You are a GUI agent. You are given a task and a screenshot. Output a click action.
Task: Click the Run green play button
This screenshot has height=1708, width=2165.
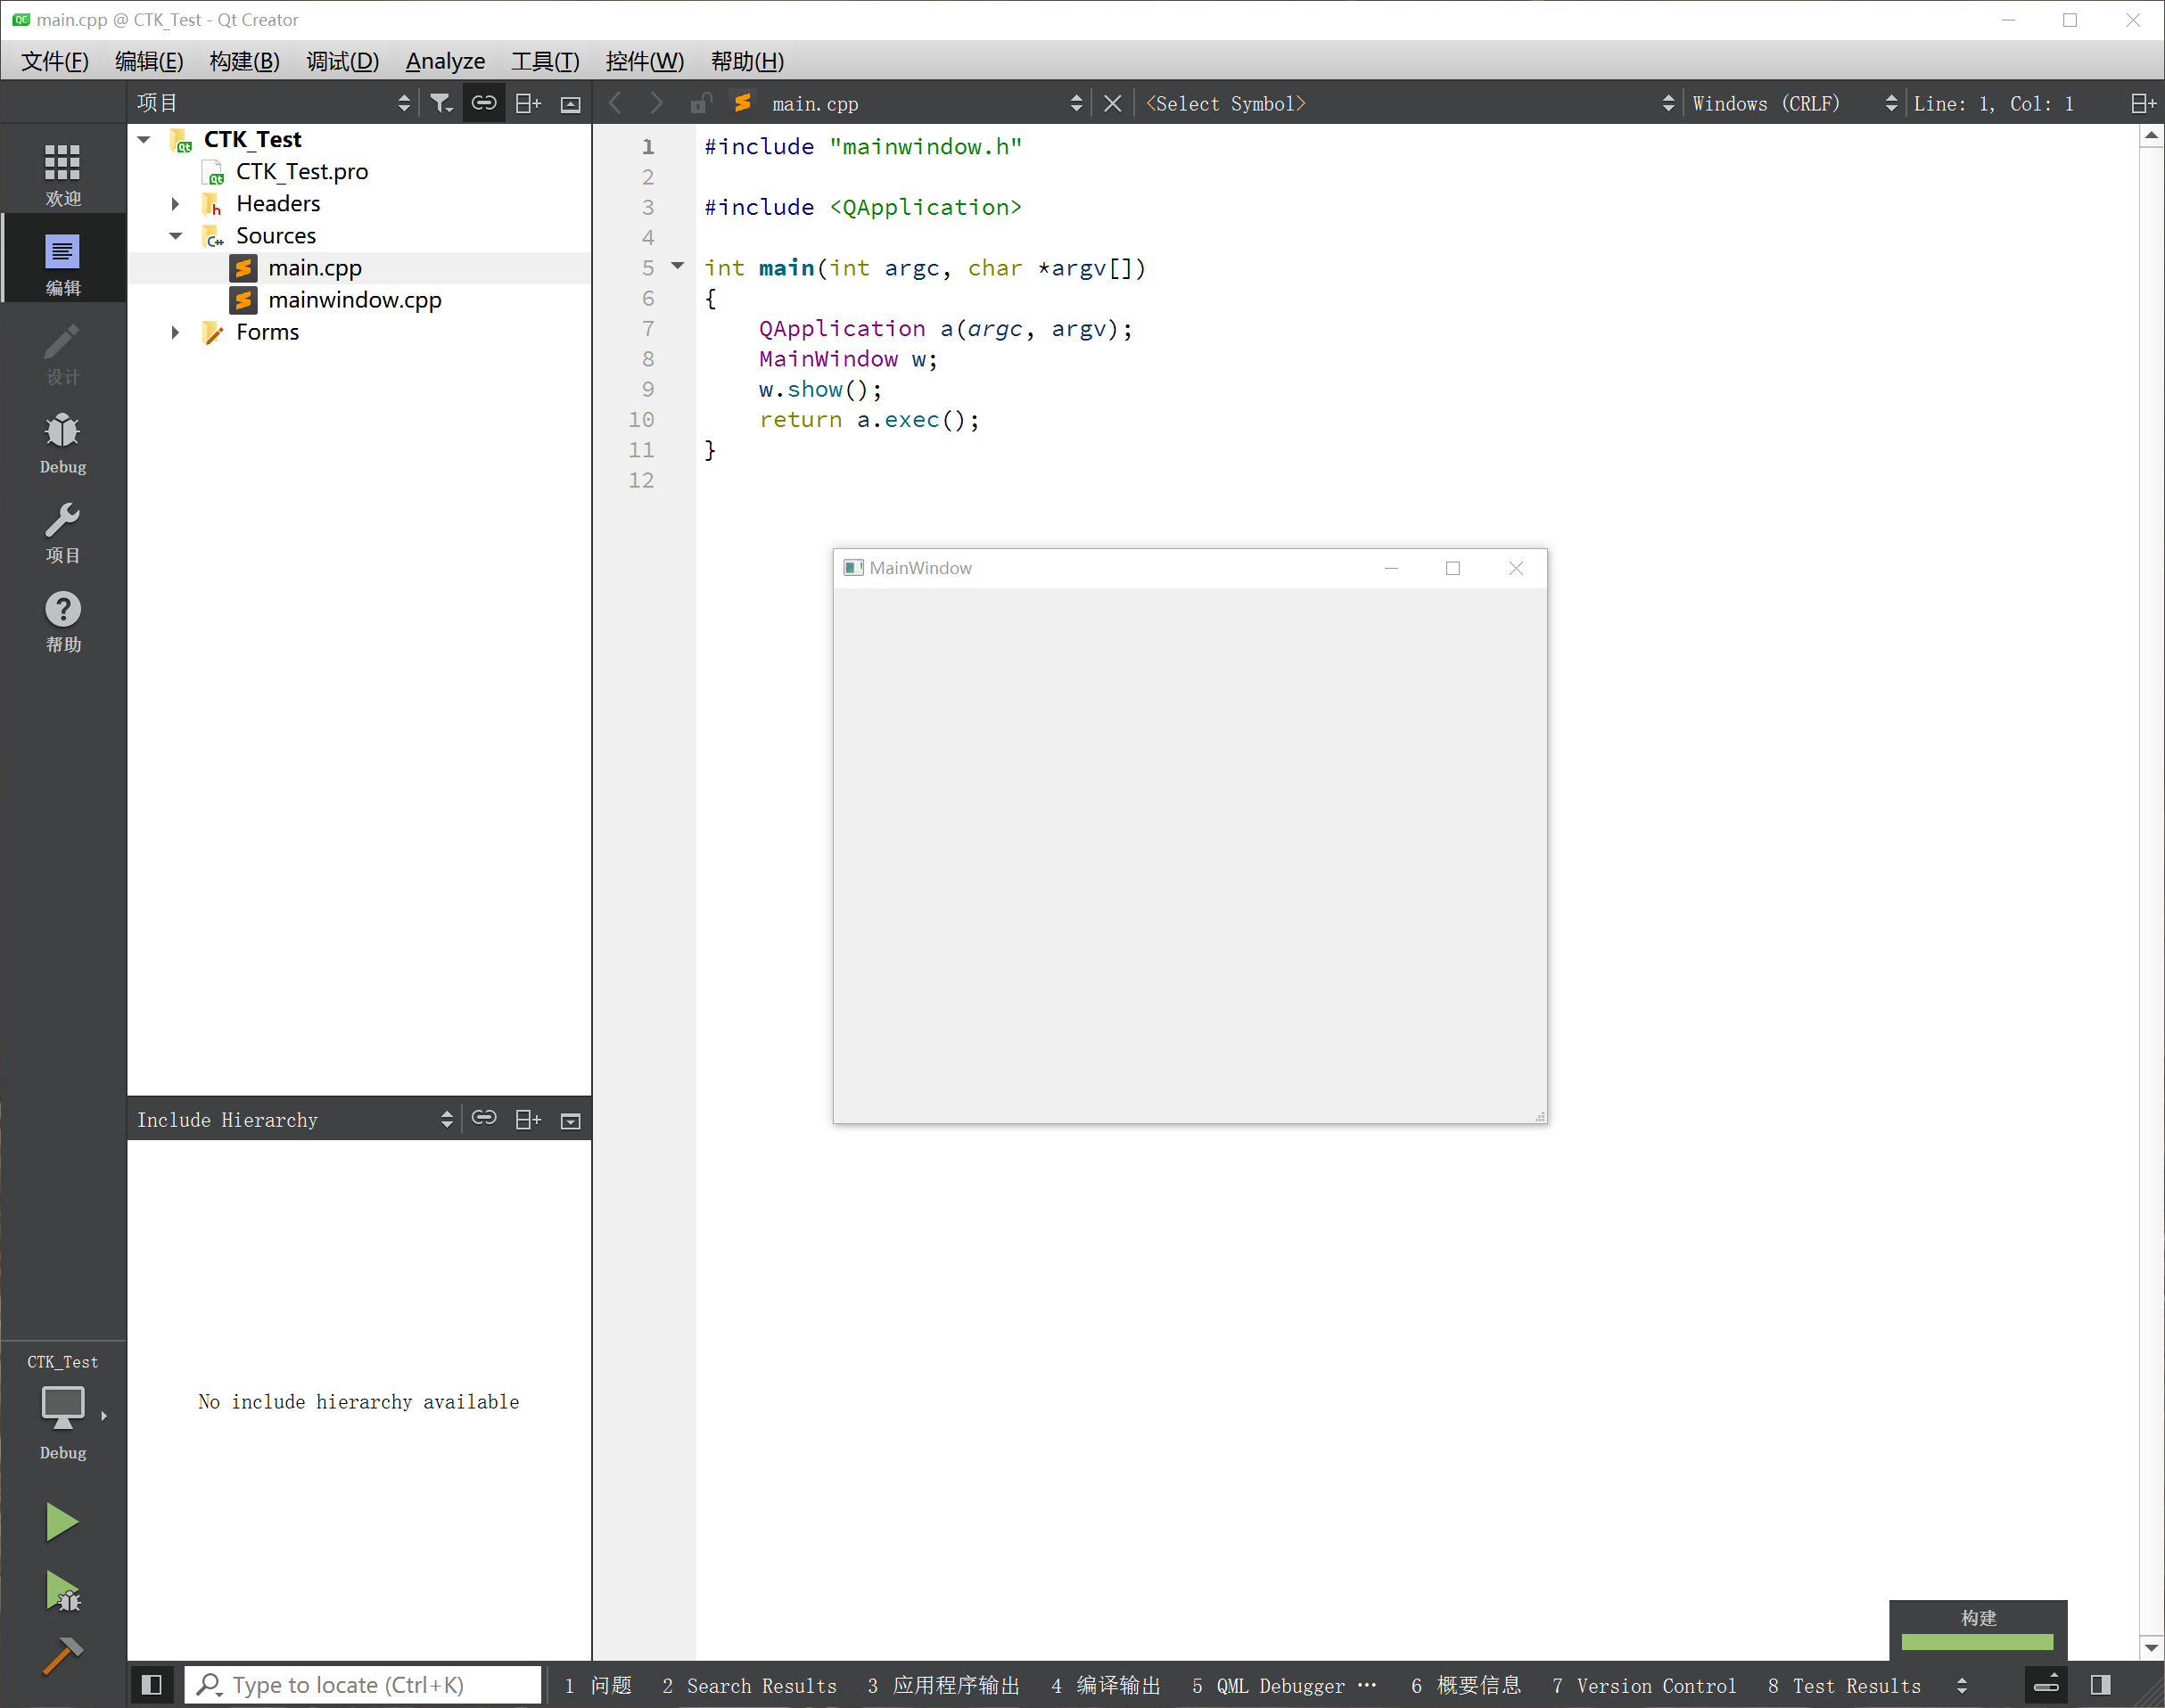(61, 1522)
